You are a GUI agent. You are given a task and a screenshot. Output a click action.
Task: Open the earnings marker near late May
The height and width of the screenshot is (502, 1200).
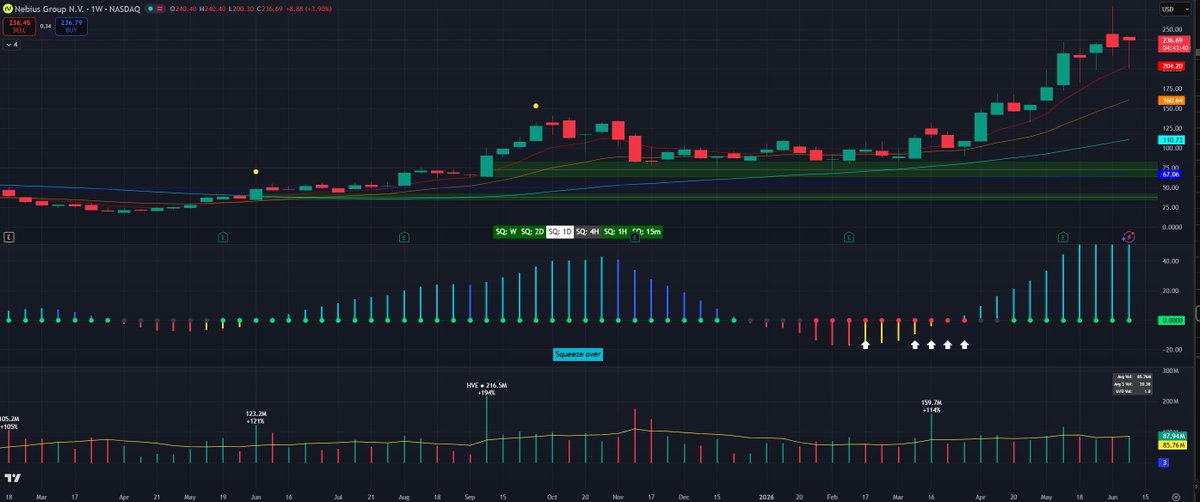click(225, 237)
